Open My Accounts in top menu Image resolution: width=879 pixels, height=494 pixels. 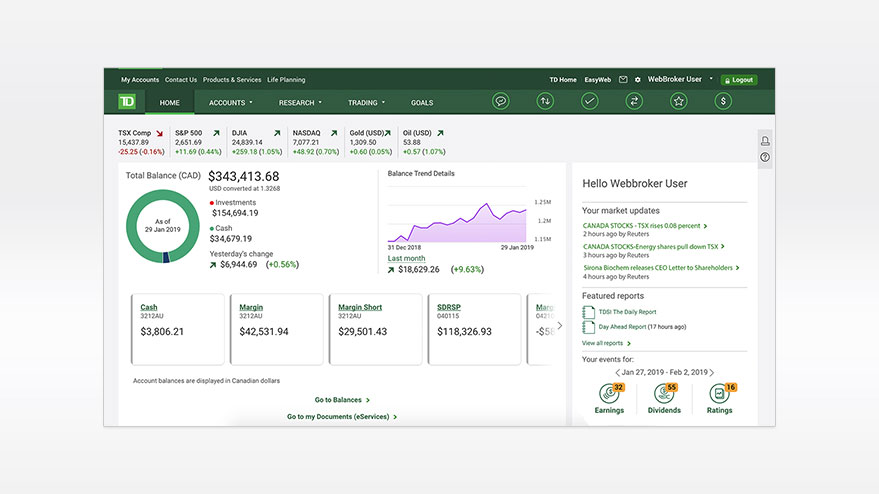click(x=140, y=80)
